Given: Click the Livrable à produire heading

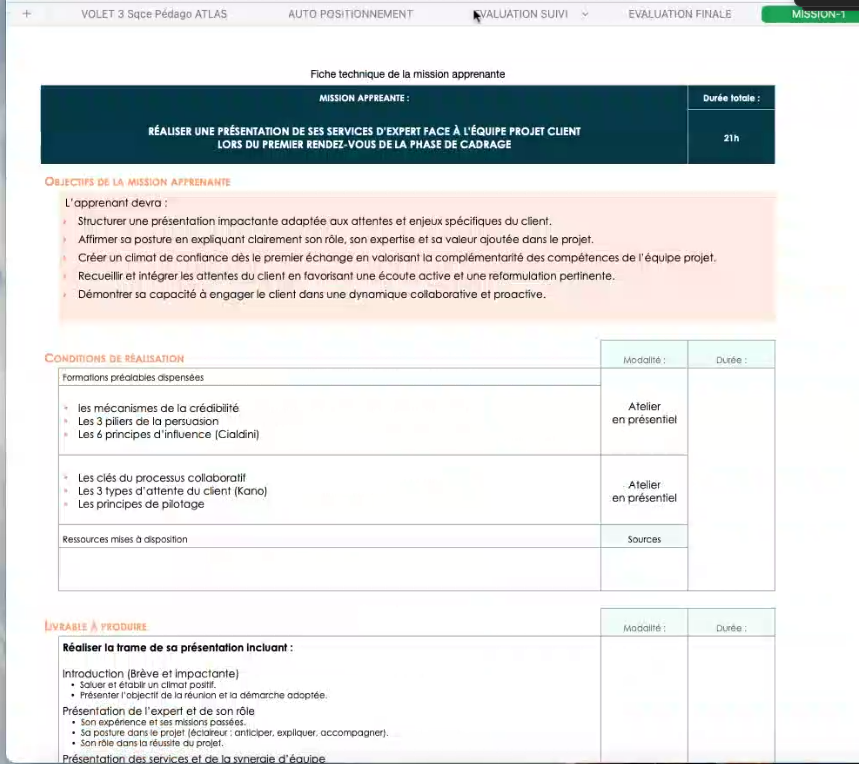Looking at the screenshot, I should point(96,627).
